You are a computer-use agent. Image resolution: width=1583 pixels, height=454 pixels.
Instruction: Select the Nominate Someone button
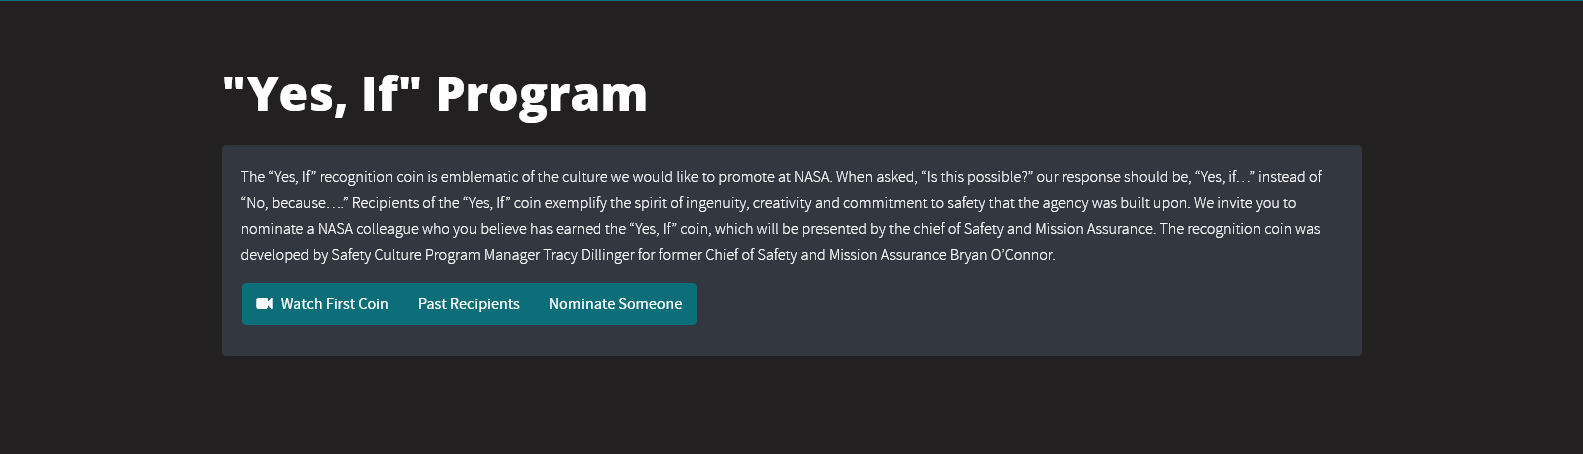click(616, 304)
